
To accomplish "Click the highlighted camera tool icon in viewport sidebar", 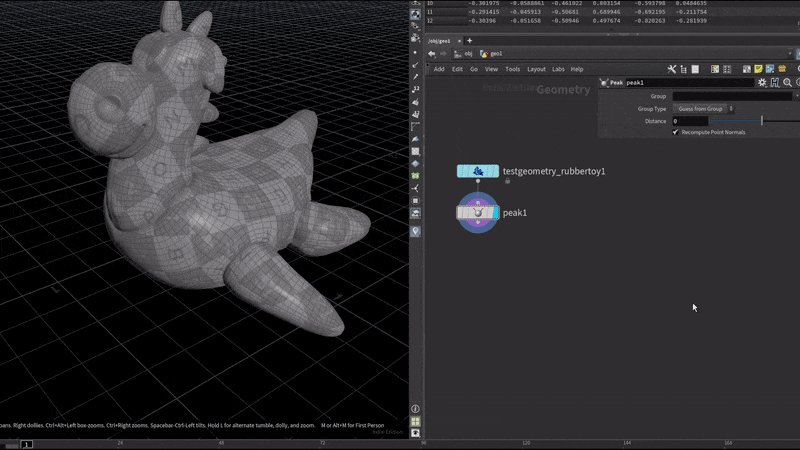I will (415, 14).
